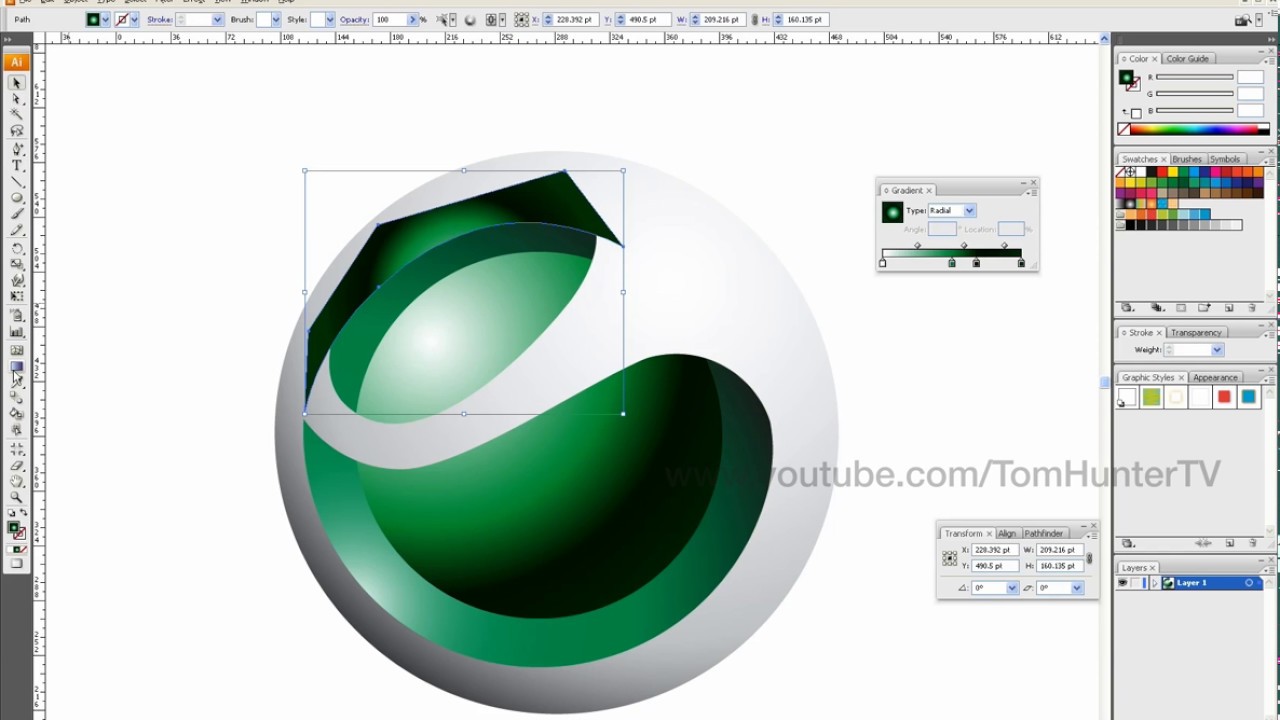Open the stroke color dropdown in control bar
Screen dimensions: 1280x720
click(x=133, y=20)
